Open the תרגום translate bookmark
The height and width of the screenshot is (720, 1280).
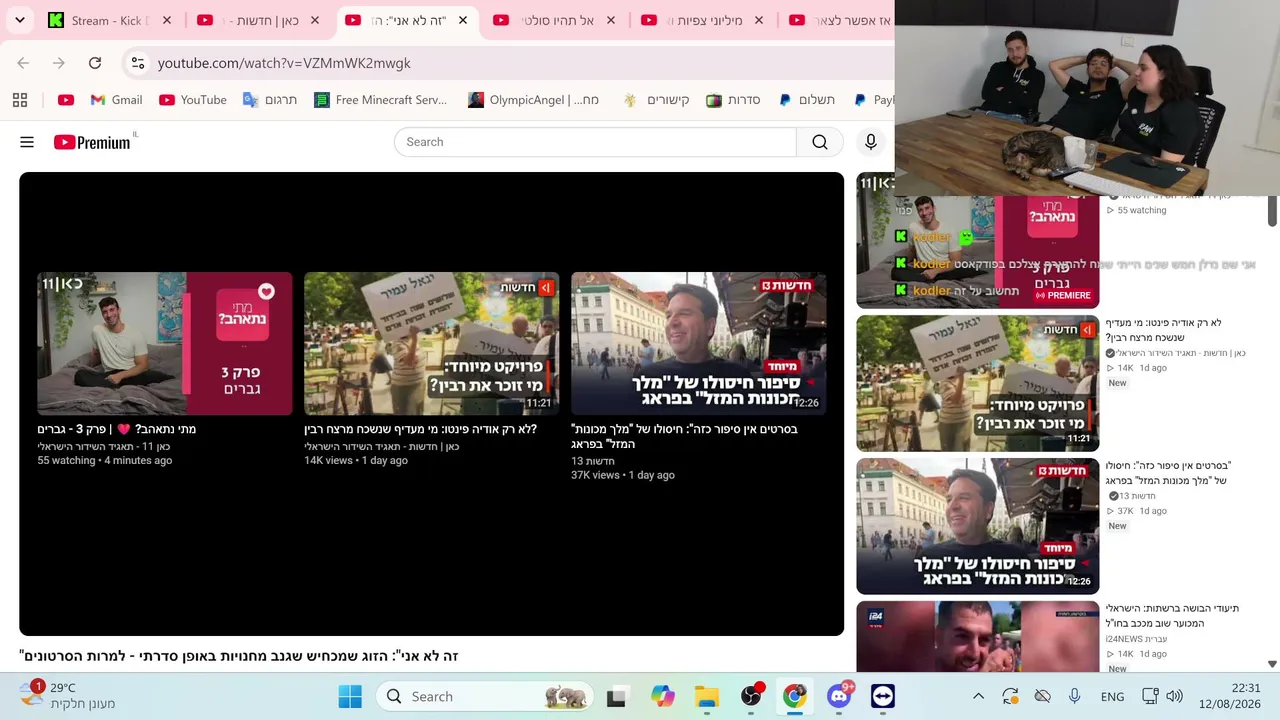pos(270,100)
